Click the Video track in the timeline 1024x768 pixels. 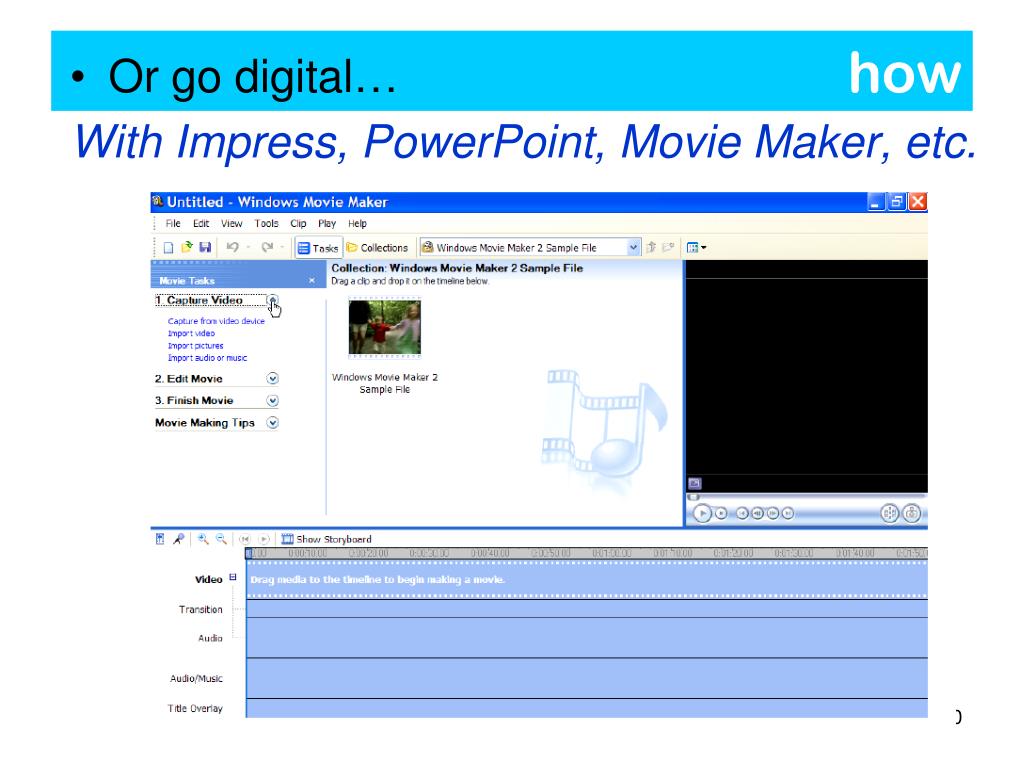[586, 579]
